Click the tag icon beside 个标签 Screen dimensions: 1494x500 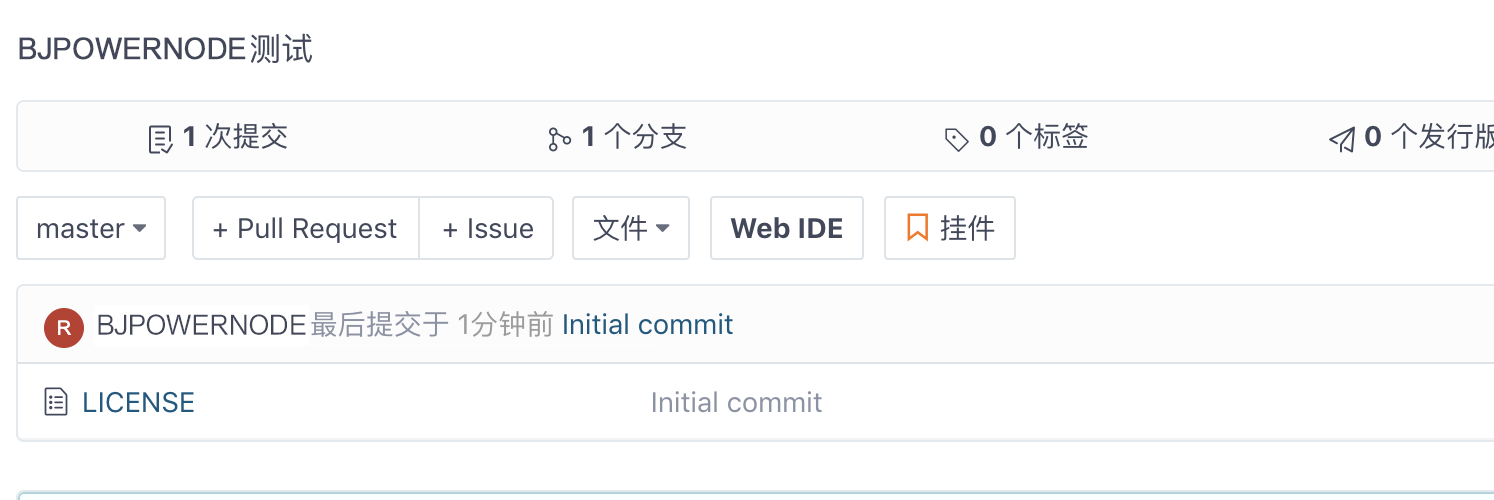pyautogui.click(x=957, y=139)
